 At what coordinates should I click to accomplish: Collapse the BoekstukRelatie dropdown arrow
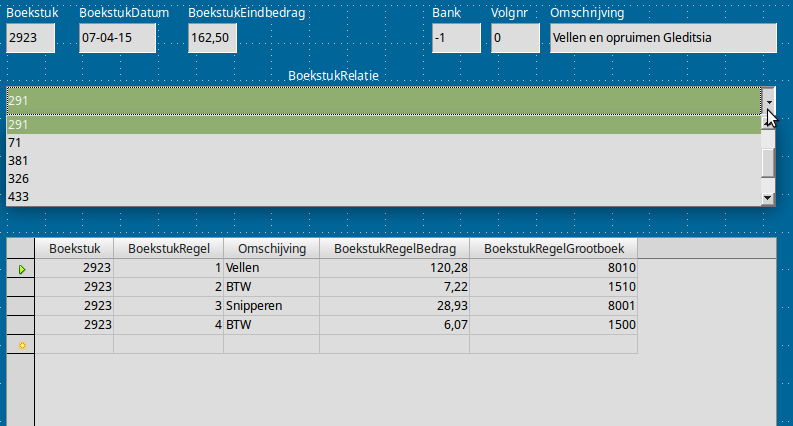pyautogui.click(x=768, y=101)
